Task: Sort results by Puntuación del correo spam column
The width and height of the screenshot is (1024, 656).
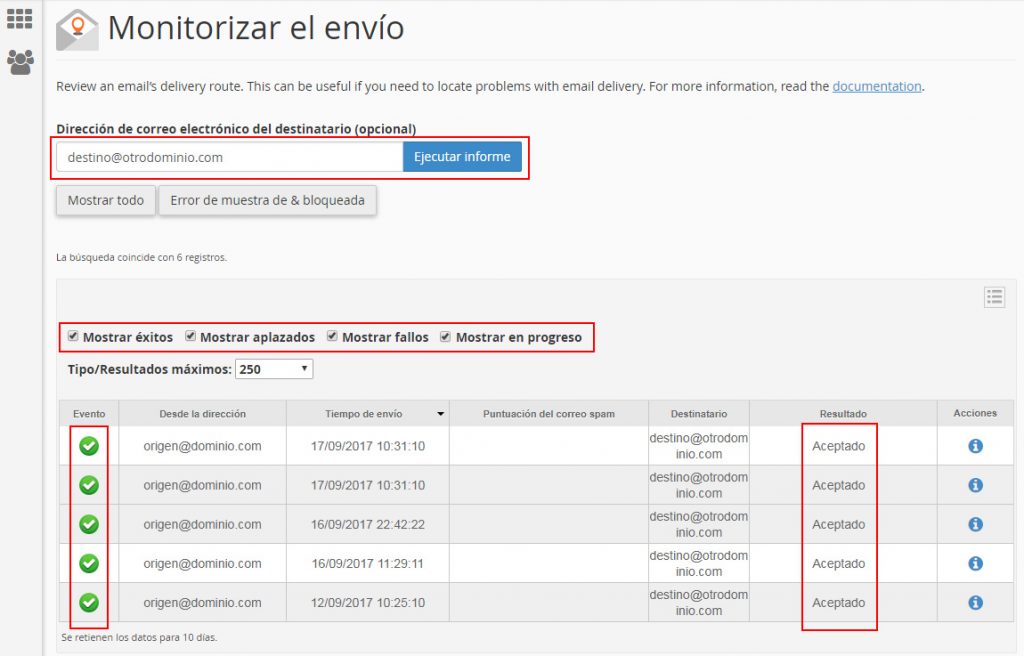Action: click(x=548, y=413)
